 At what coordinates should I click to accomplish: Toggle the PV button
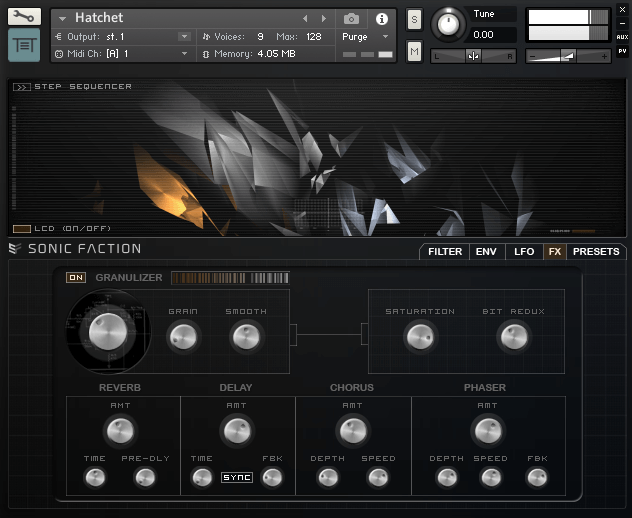click(x=622, y=51)
